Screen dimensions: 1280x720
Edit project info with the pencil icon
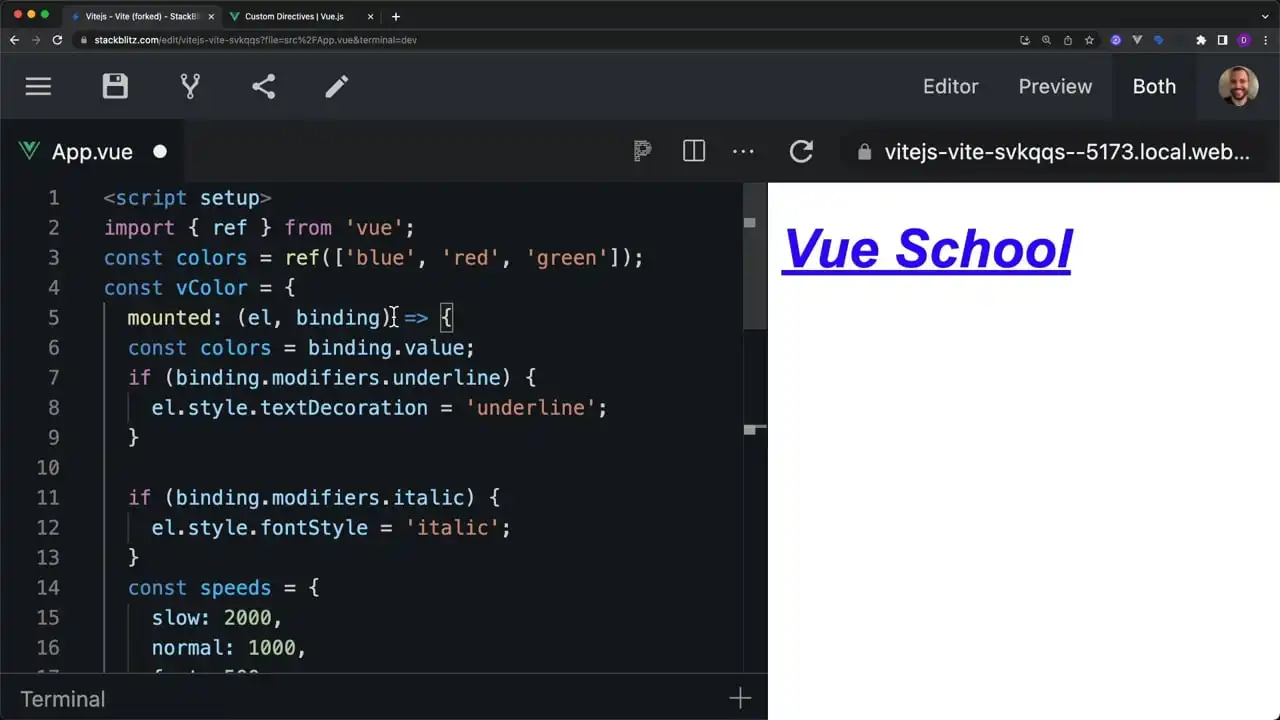coord(337,86)
